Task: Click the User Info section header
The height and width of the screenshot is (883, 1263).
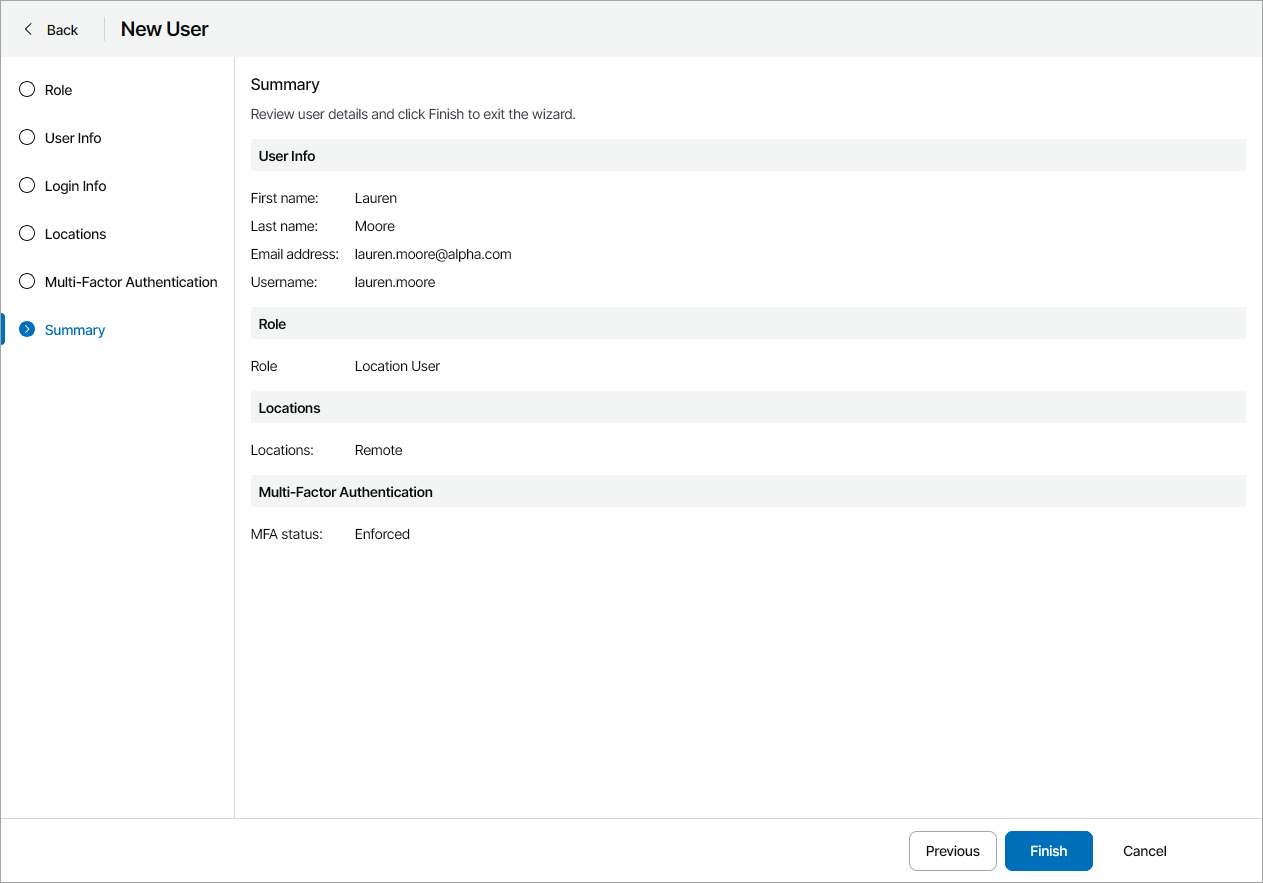Action: point(287,155)
